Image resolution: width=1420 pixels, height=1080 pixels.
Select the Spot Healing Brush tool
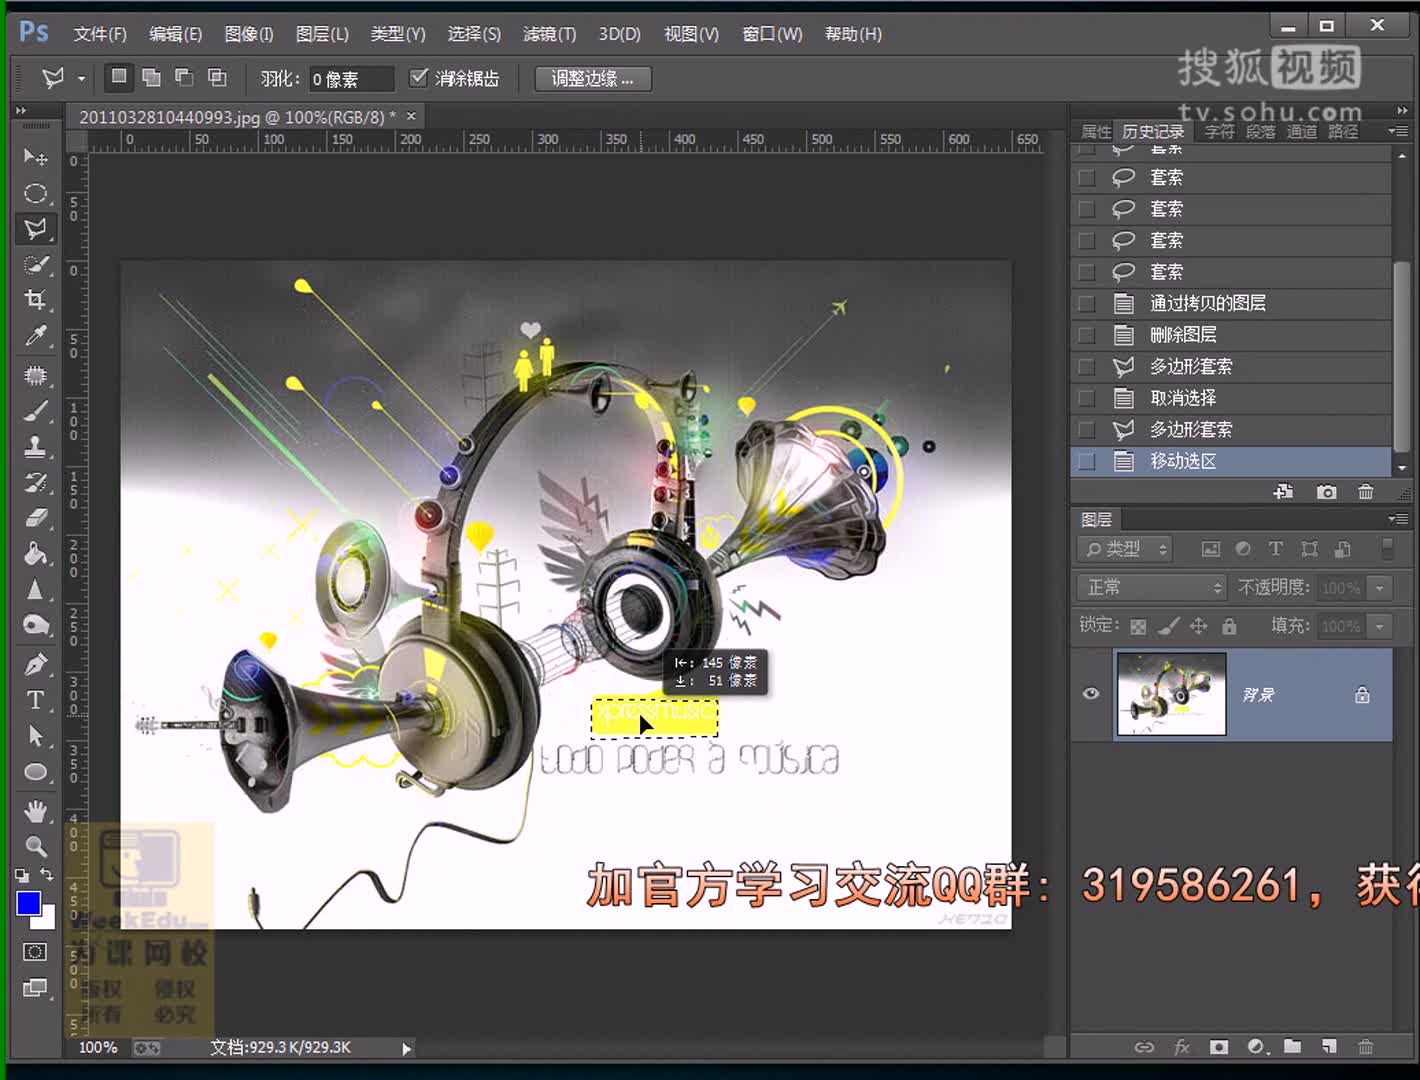point(36,375)
